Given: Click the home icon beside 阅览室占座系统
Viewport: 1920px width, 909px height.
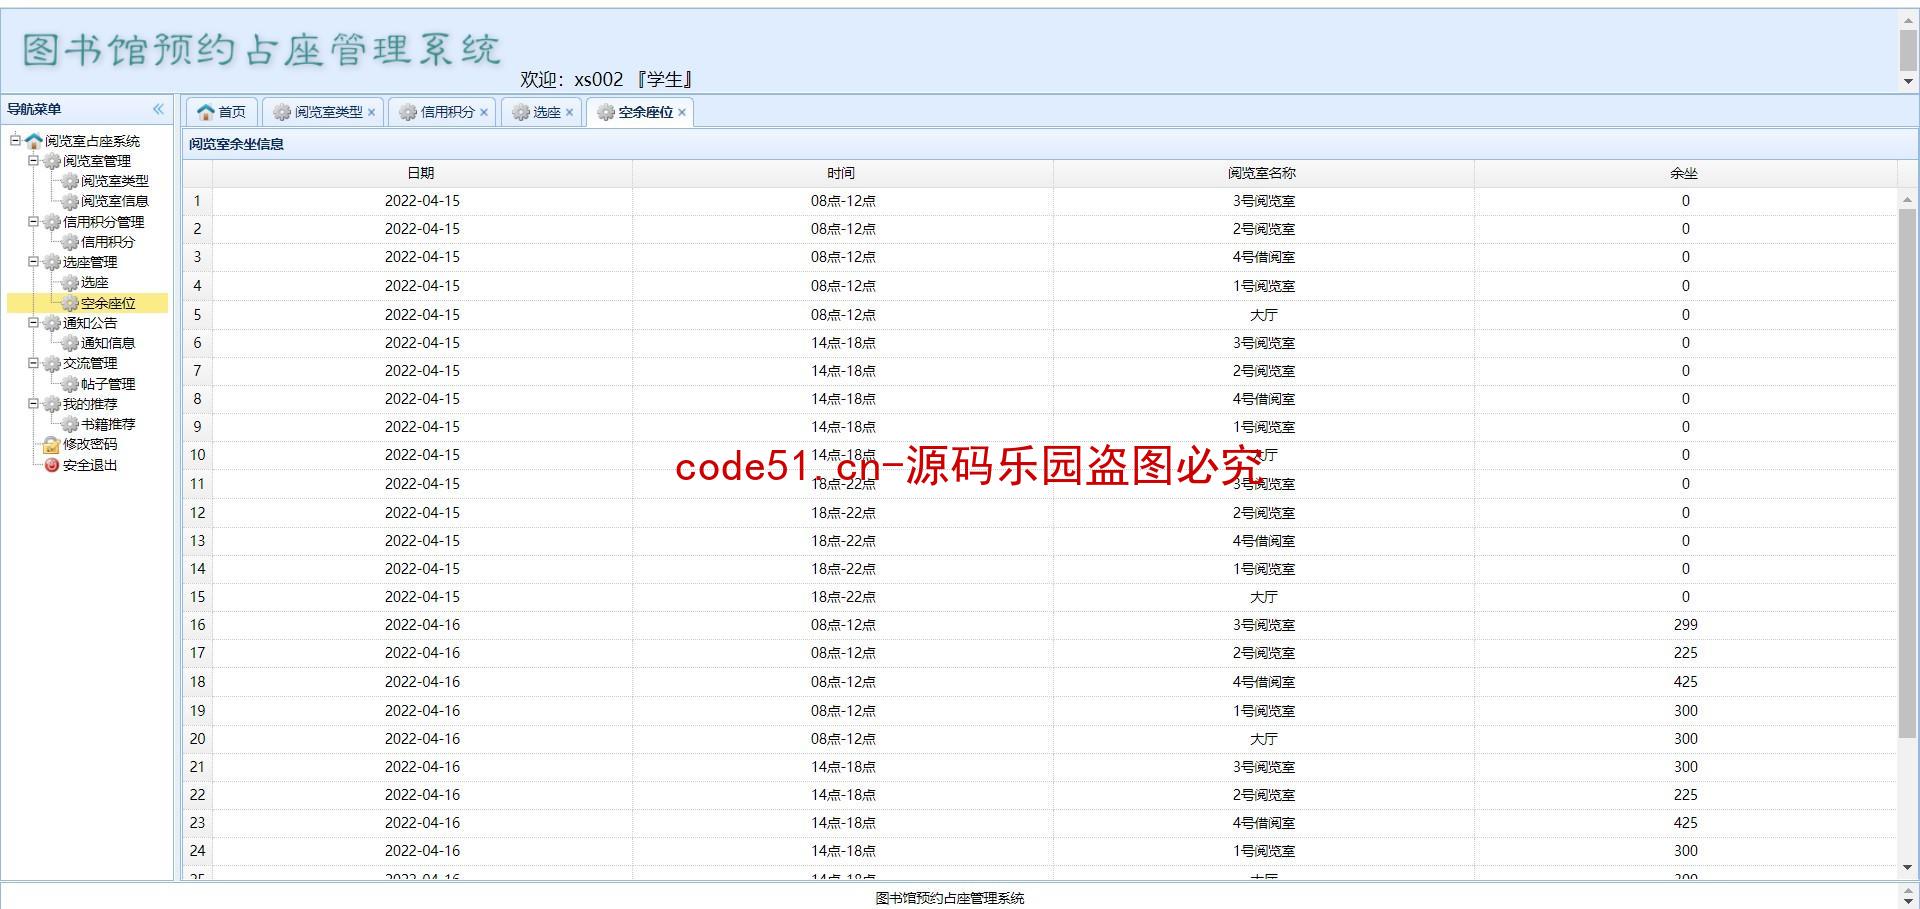Looking at the screenshot, I should coord(34,141).
